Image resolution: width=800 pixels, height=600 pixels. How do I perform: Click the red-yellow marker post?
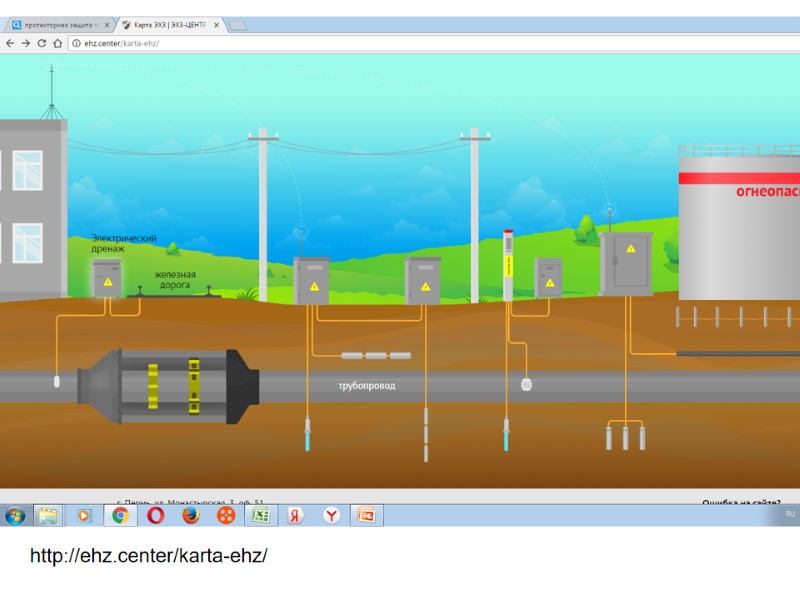pyautogui.click(x=508, y=265)
